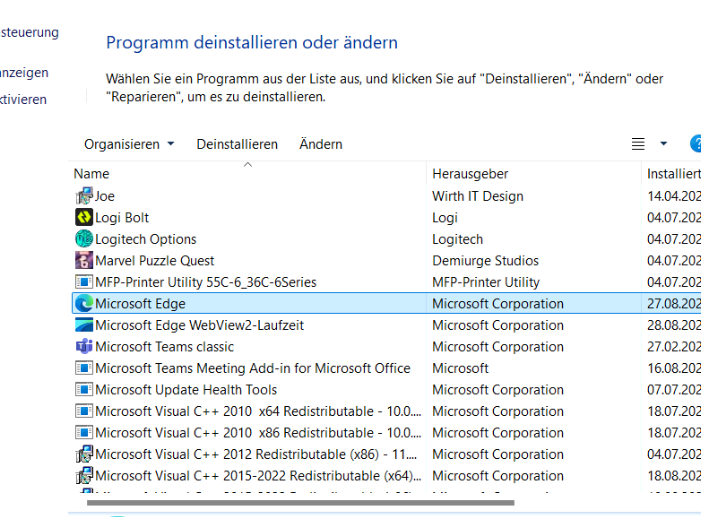The width and height of the screenshot is (701, 517).
Task: Sort by the Installiert column header
Action: coord(672,174)
